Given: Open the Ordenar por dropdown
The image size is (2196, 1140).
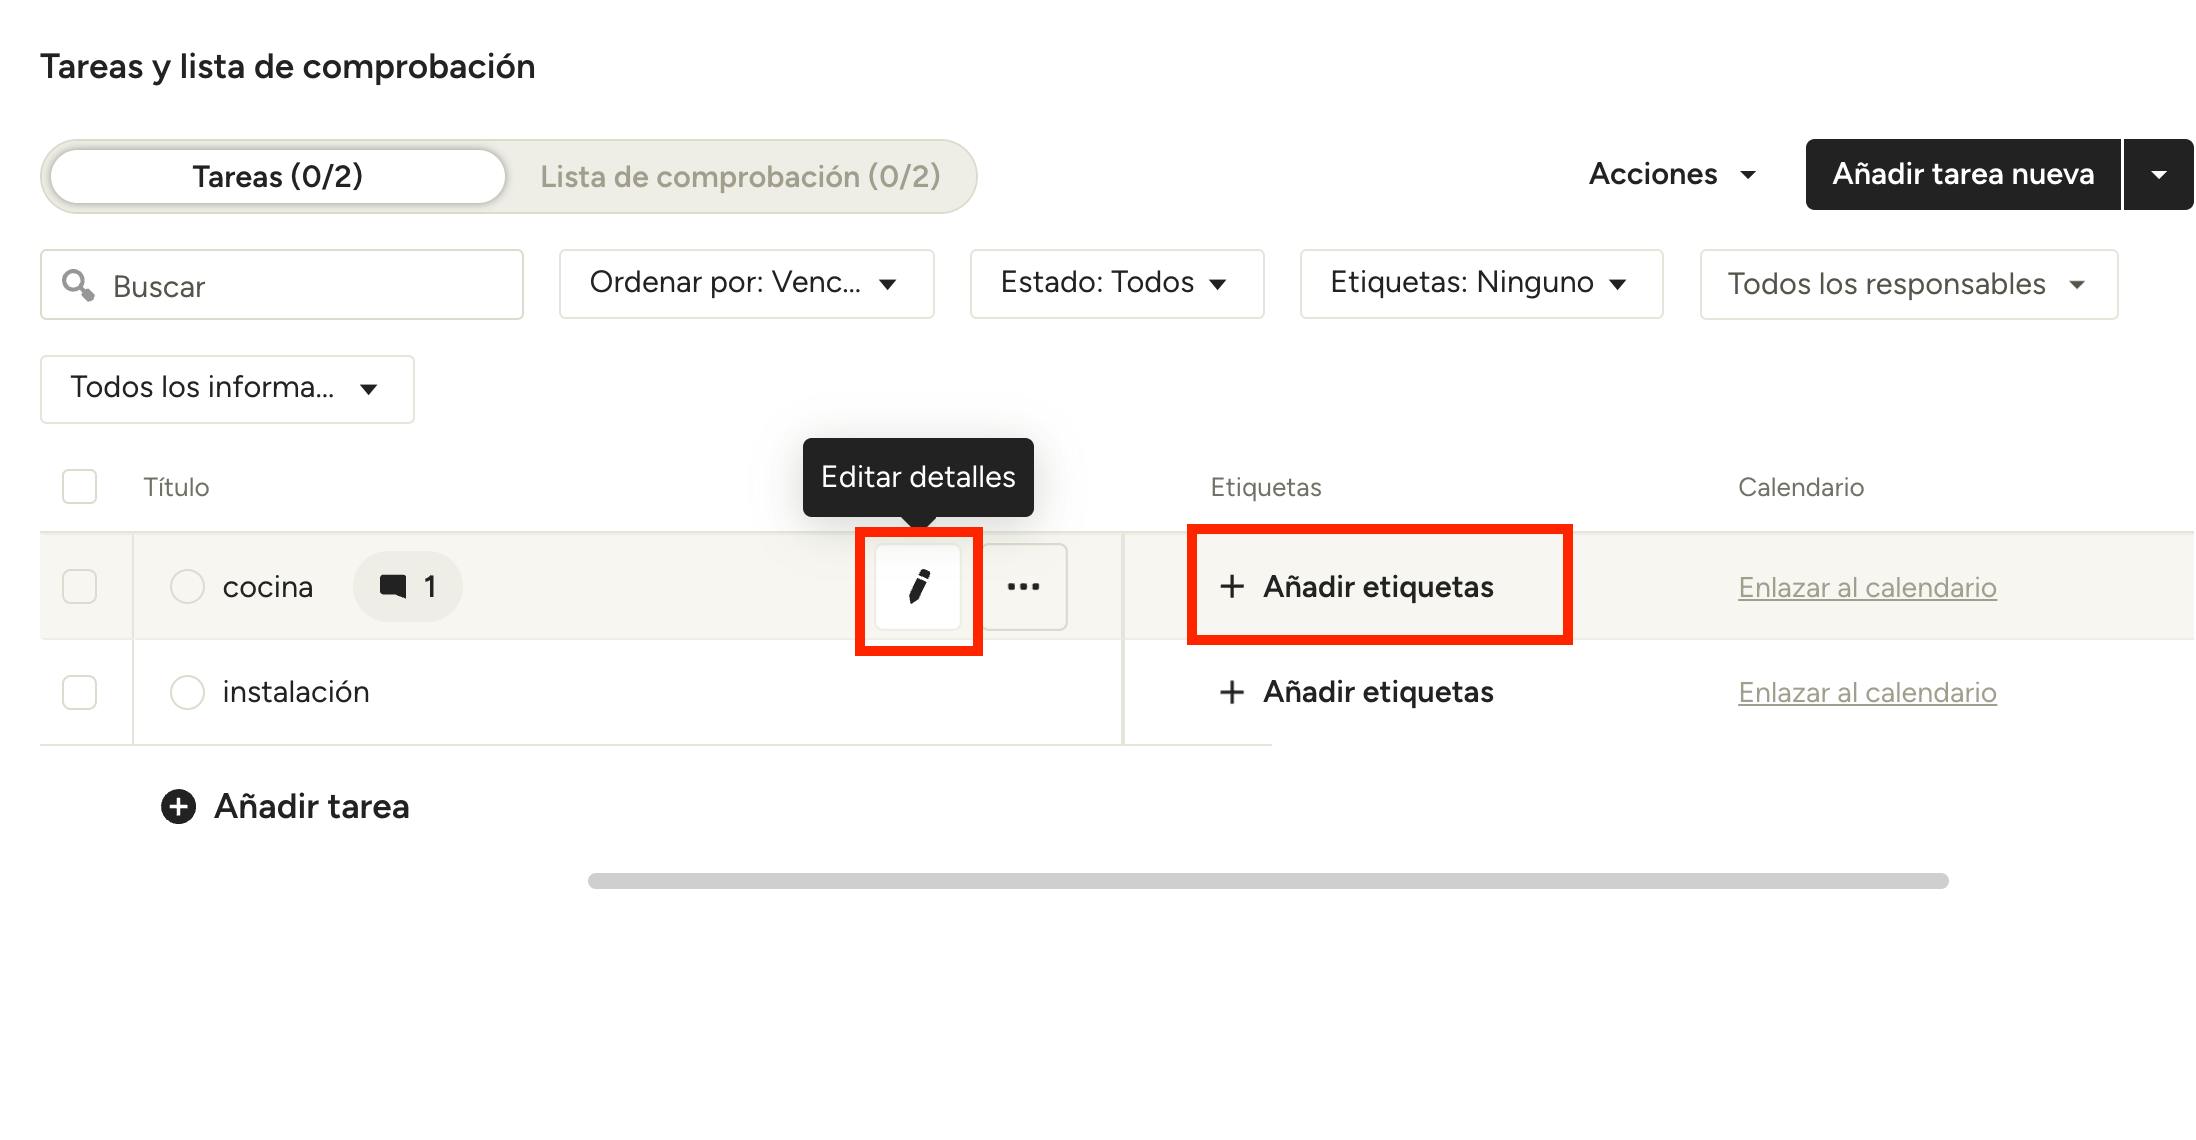Looking at the screenshot, I should pos(746,284).
